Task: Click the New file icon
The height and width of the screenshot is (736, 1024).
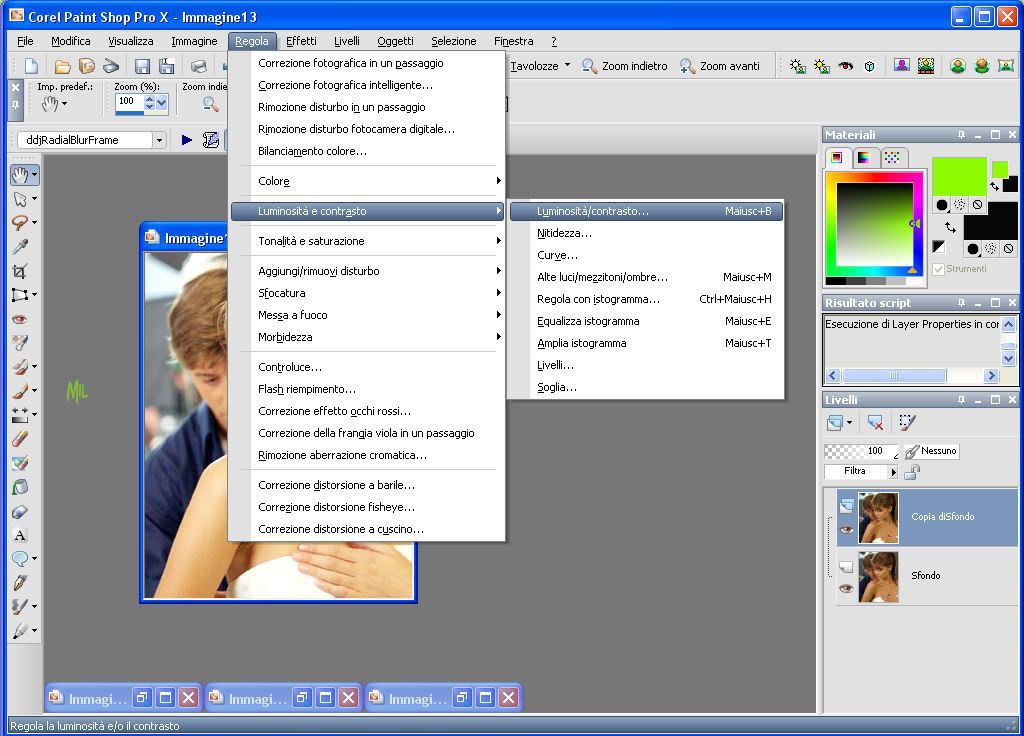Action: click(31, 66)
